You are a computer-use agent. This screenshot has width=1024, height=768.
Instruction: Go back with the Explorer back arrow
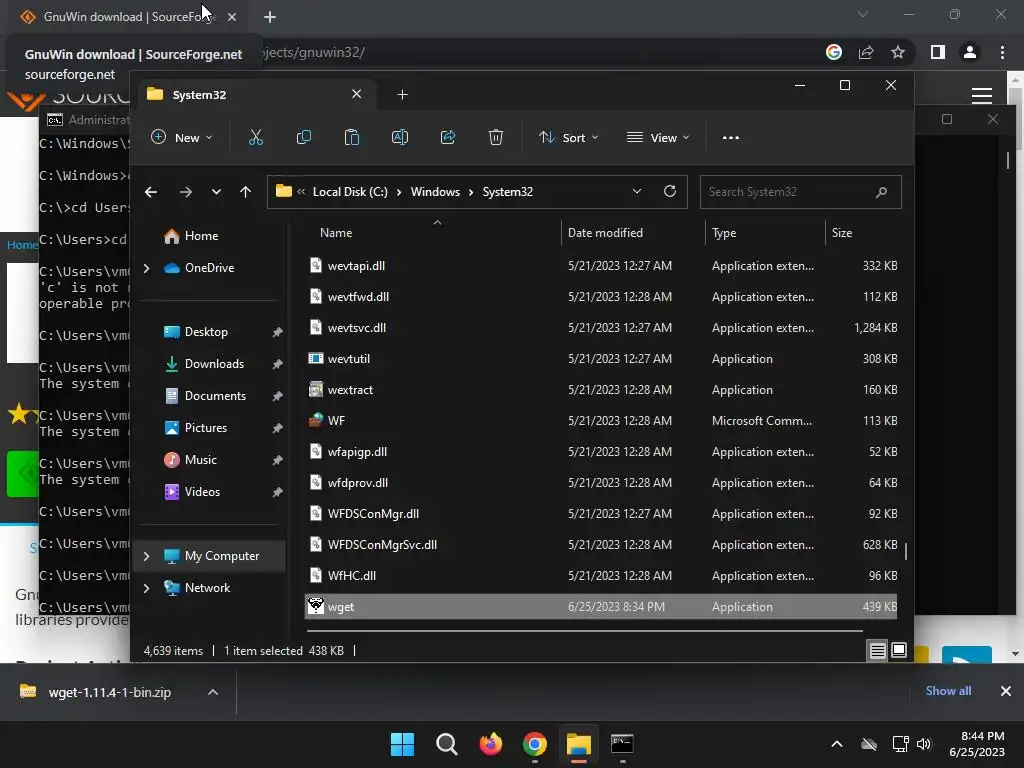[151, 192]
